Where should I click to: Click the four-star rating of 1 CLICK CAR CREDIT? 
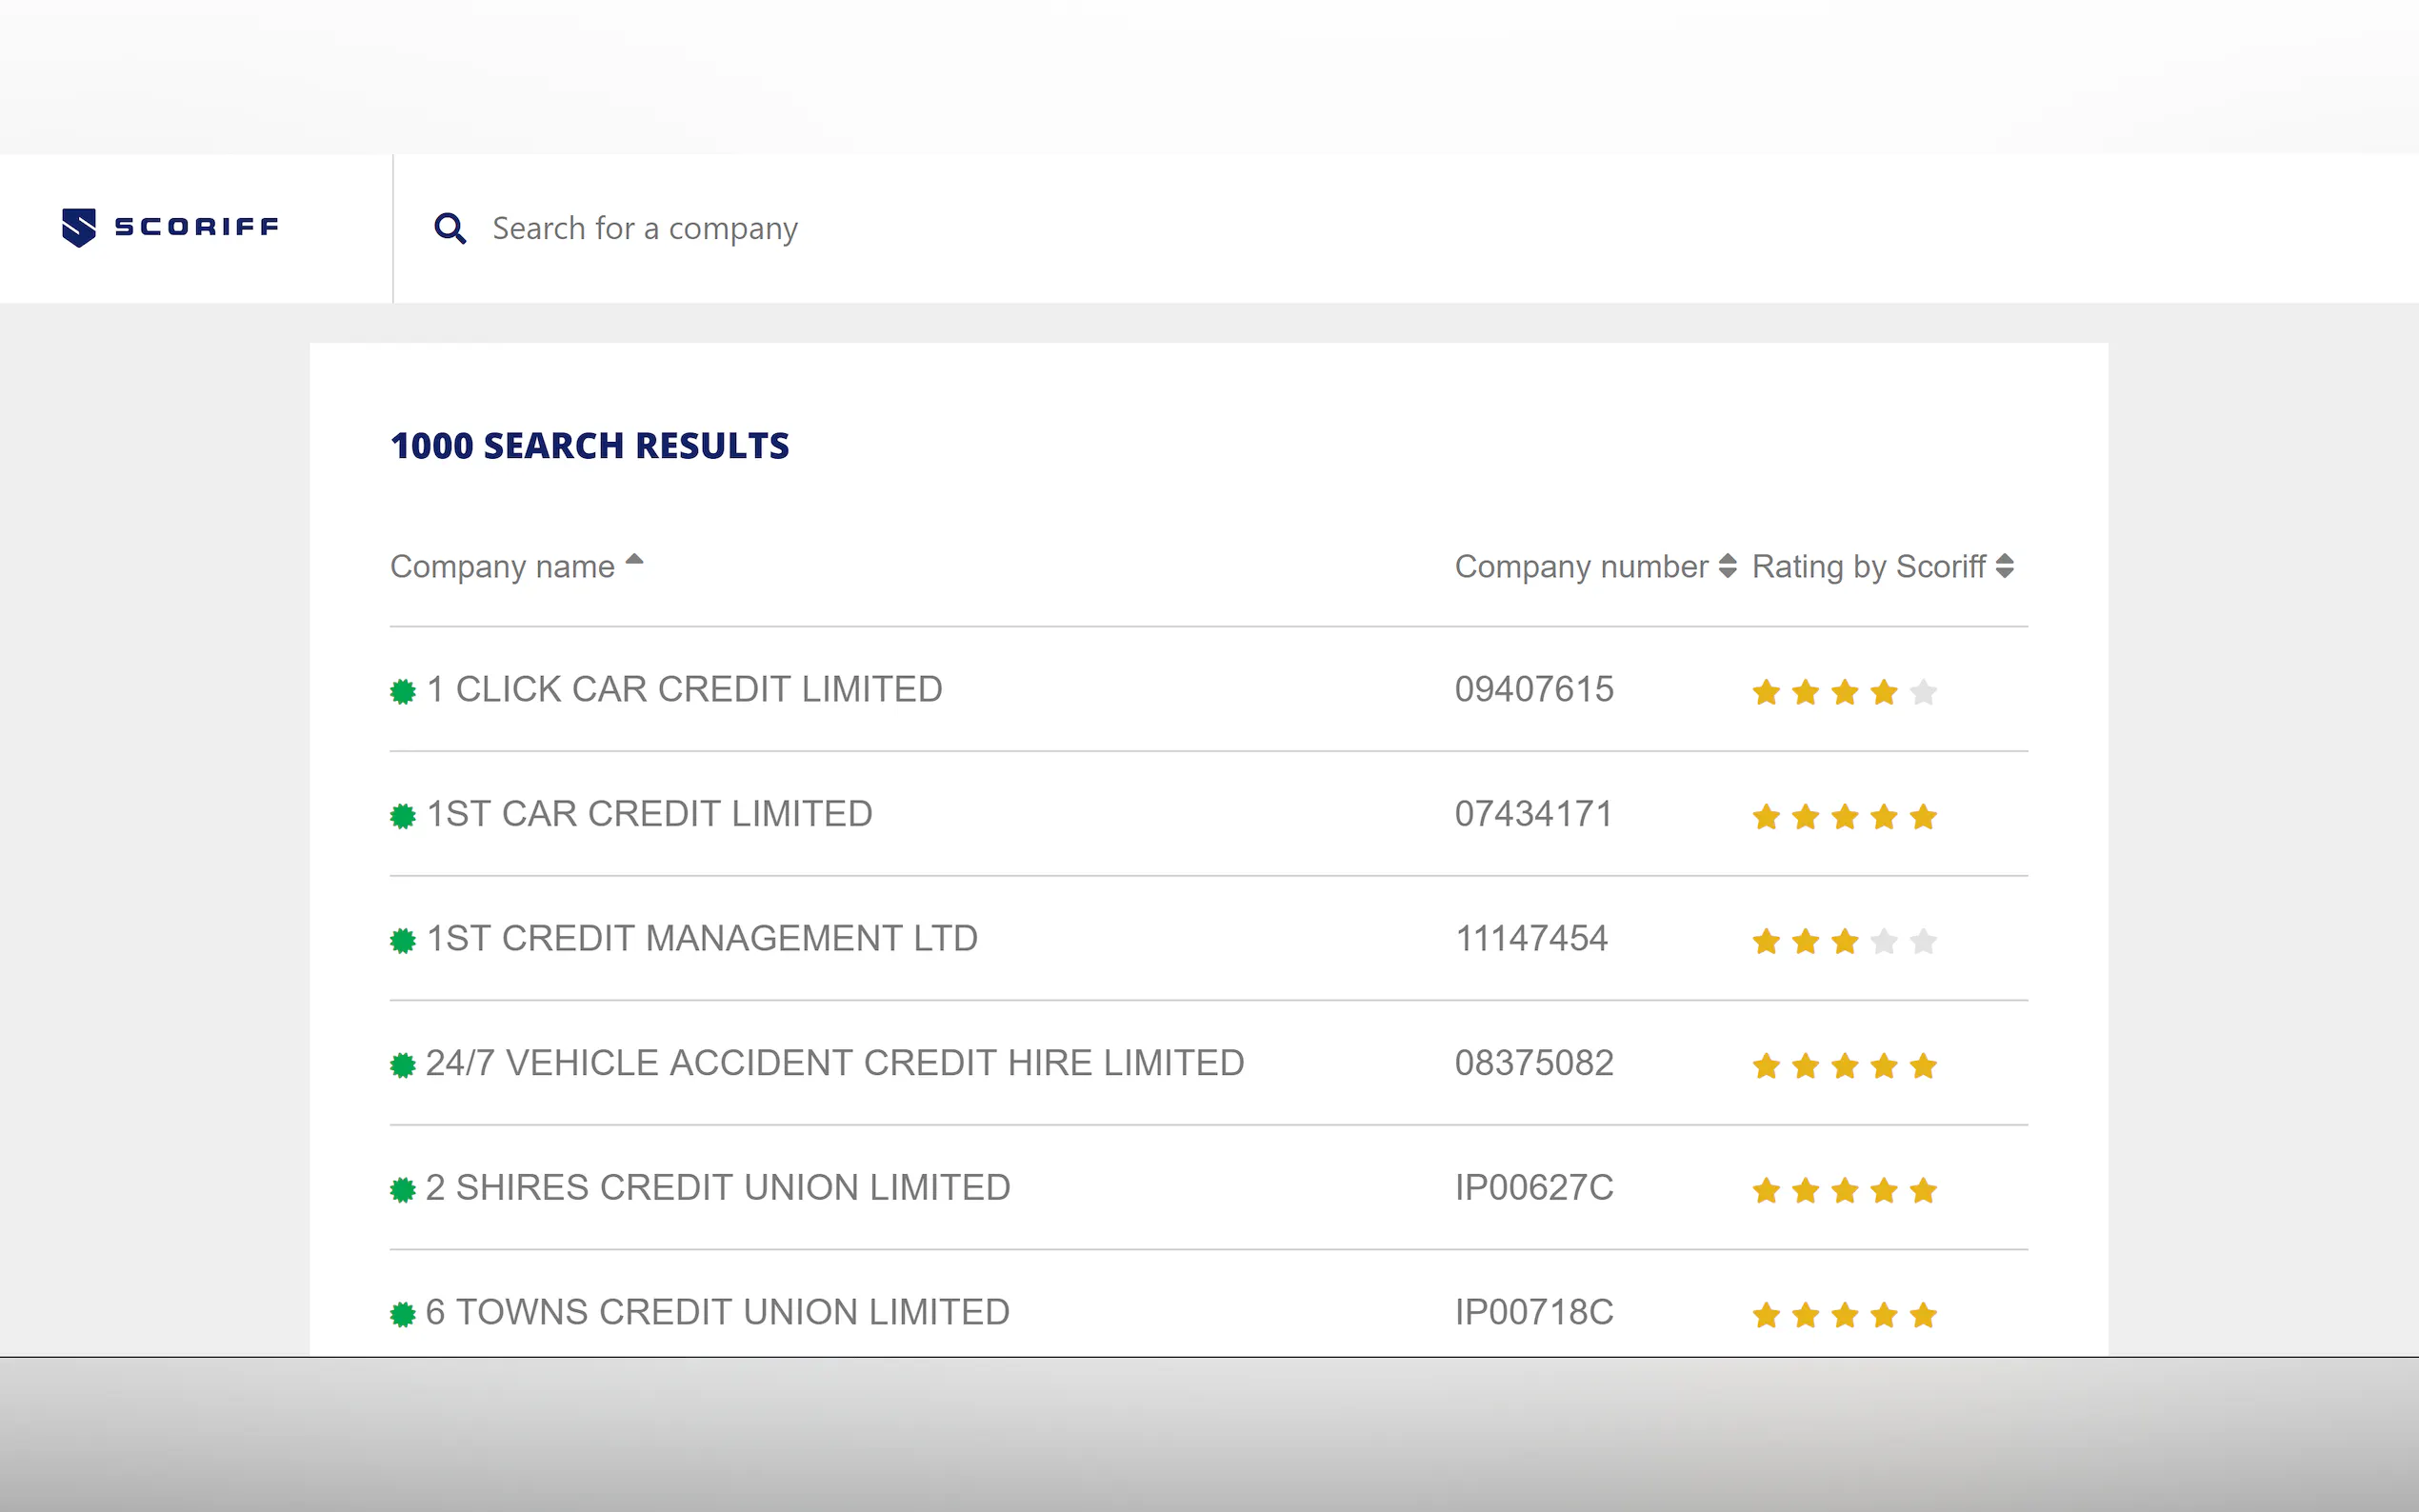tap(1844, 692)
